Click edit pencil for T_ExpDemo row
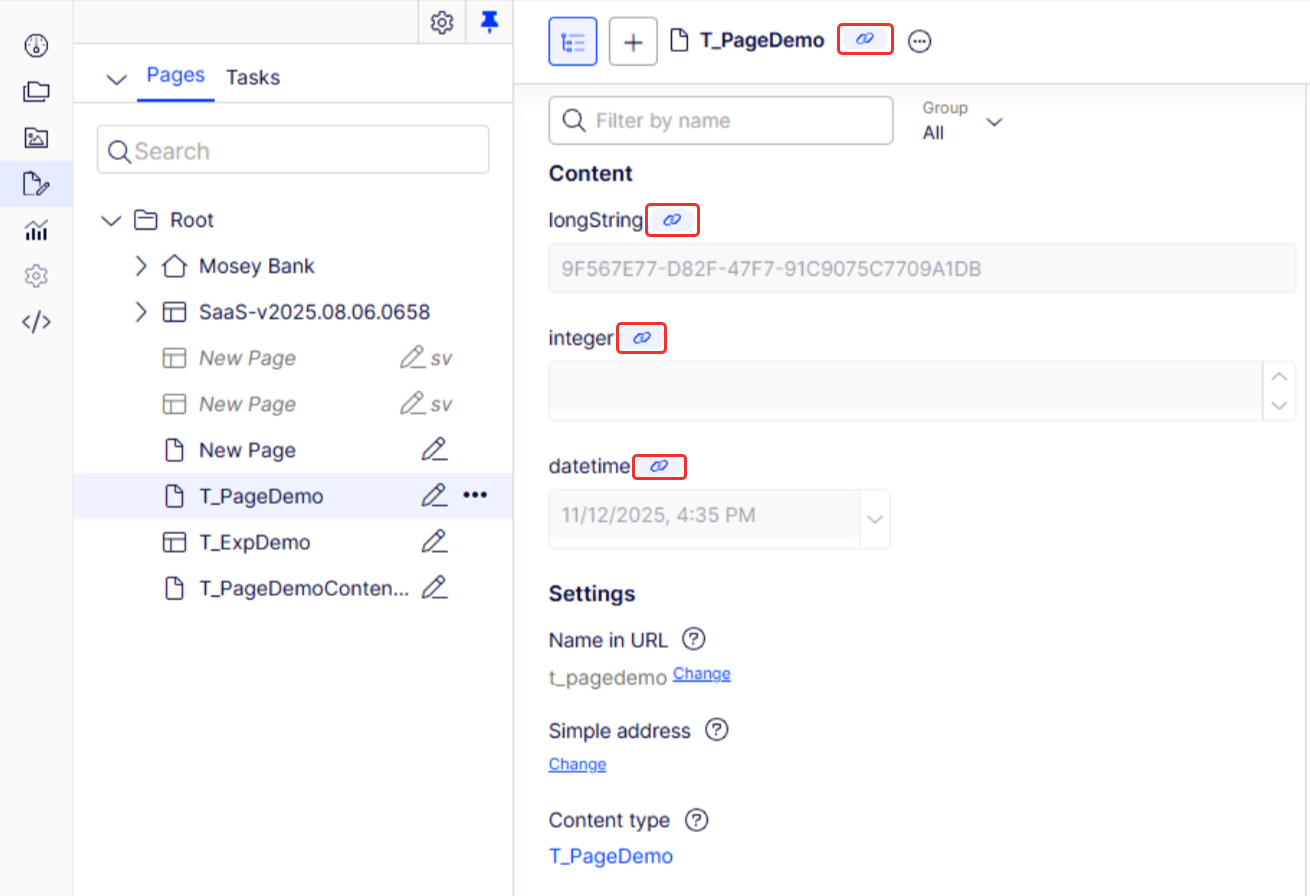Screen dimensions: 1310x896 coord(434,541)
